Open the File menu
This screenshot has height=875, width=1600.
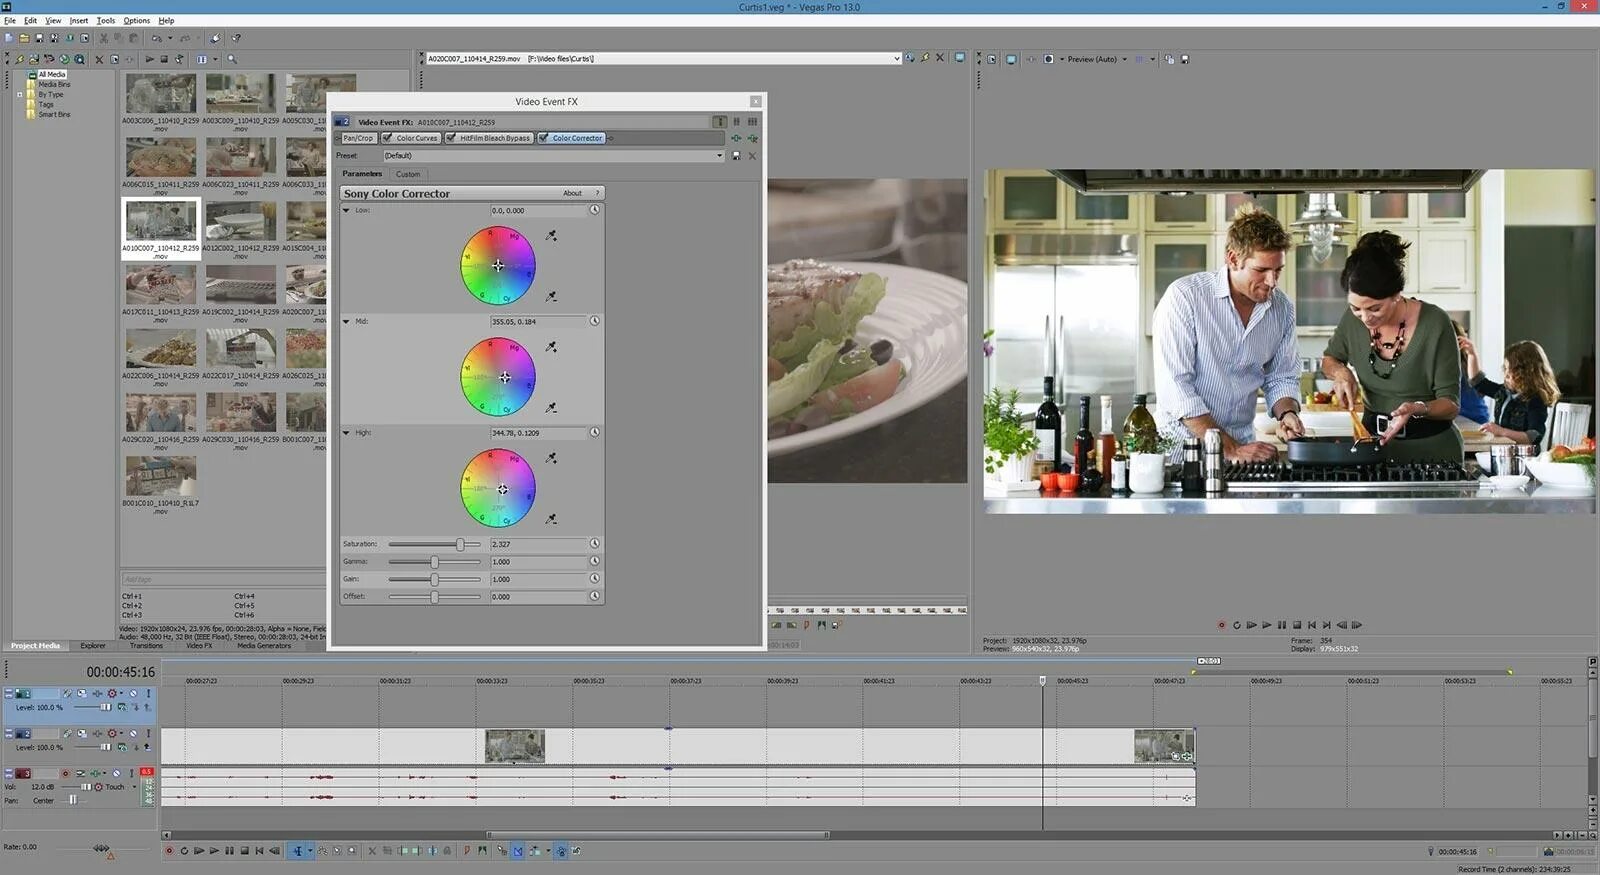(10, 20)
